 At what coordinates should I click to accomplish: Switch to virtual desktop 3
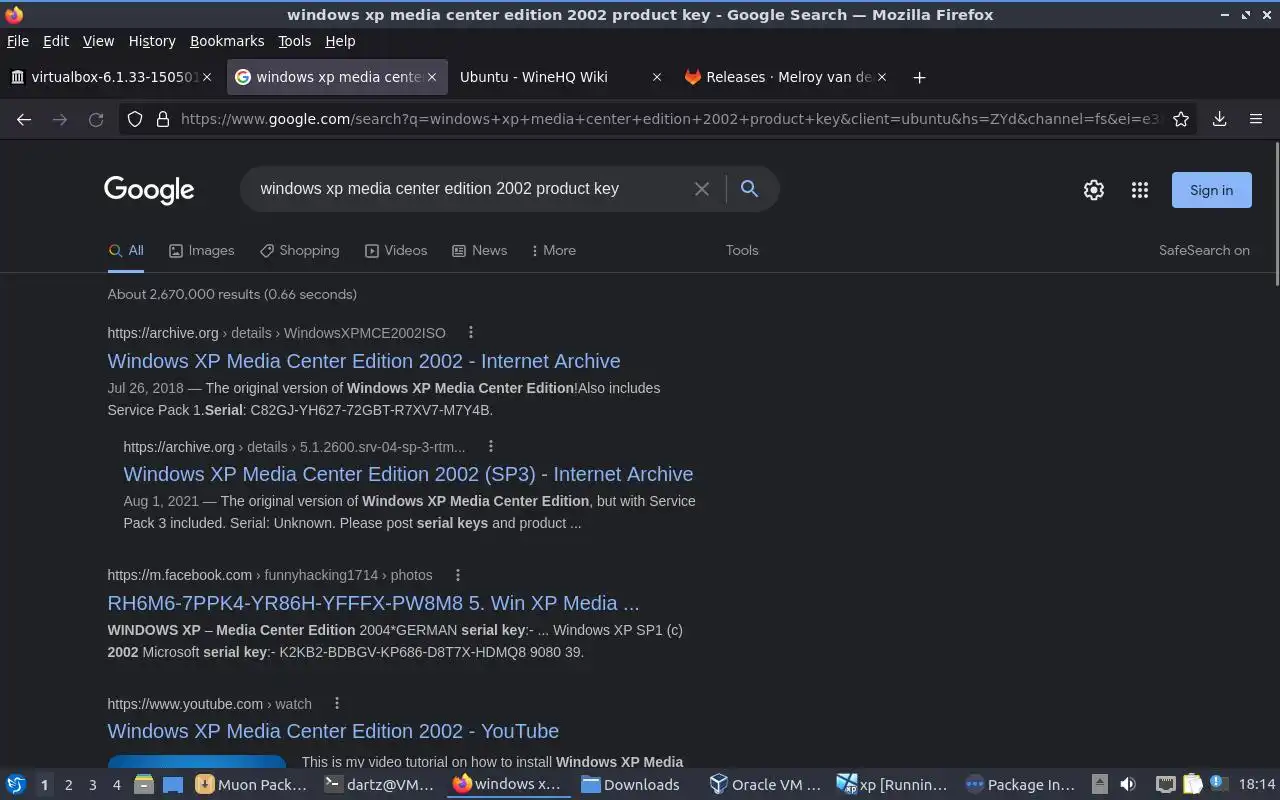(x=92, y=785)
